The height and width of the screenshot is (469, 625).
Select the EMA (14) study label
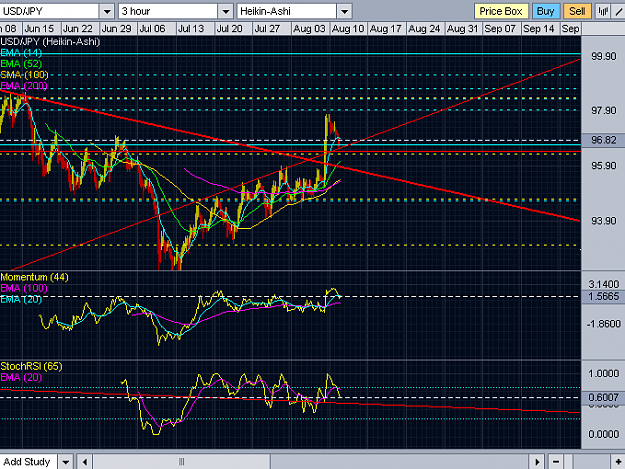coord(21,53)
